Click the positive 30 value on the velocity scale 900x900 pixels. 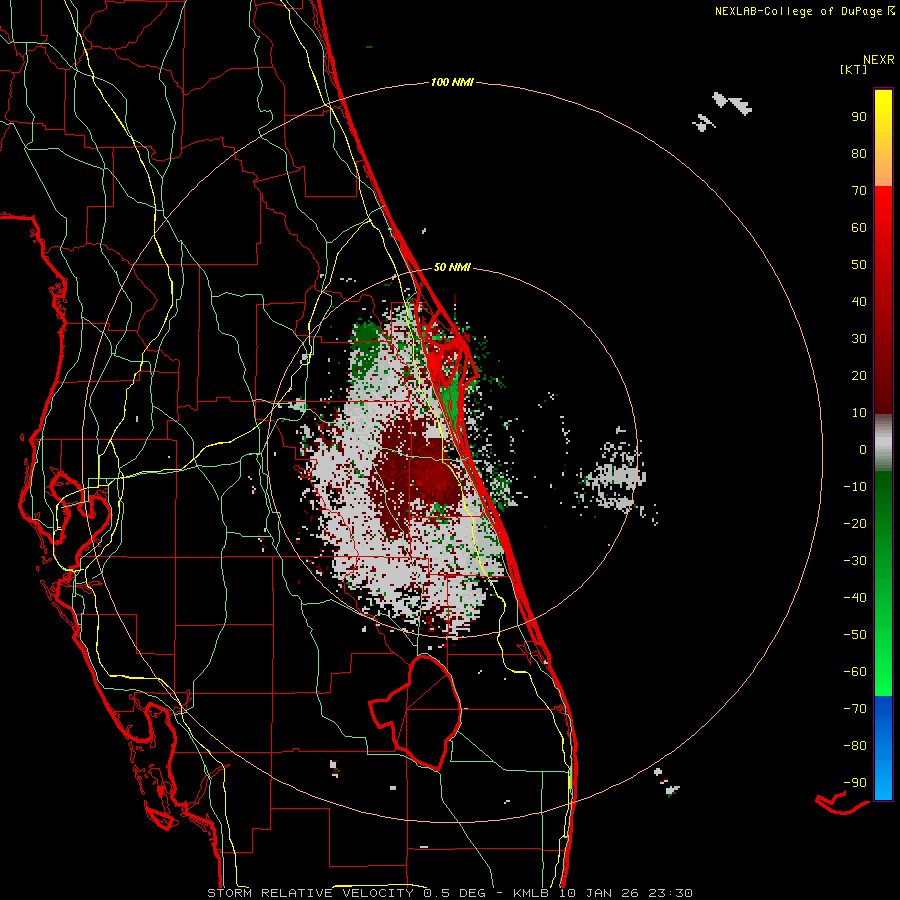pos(859,339)
